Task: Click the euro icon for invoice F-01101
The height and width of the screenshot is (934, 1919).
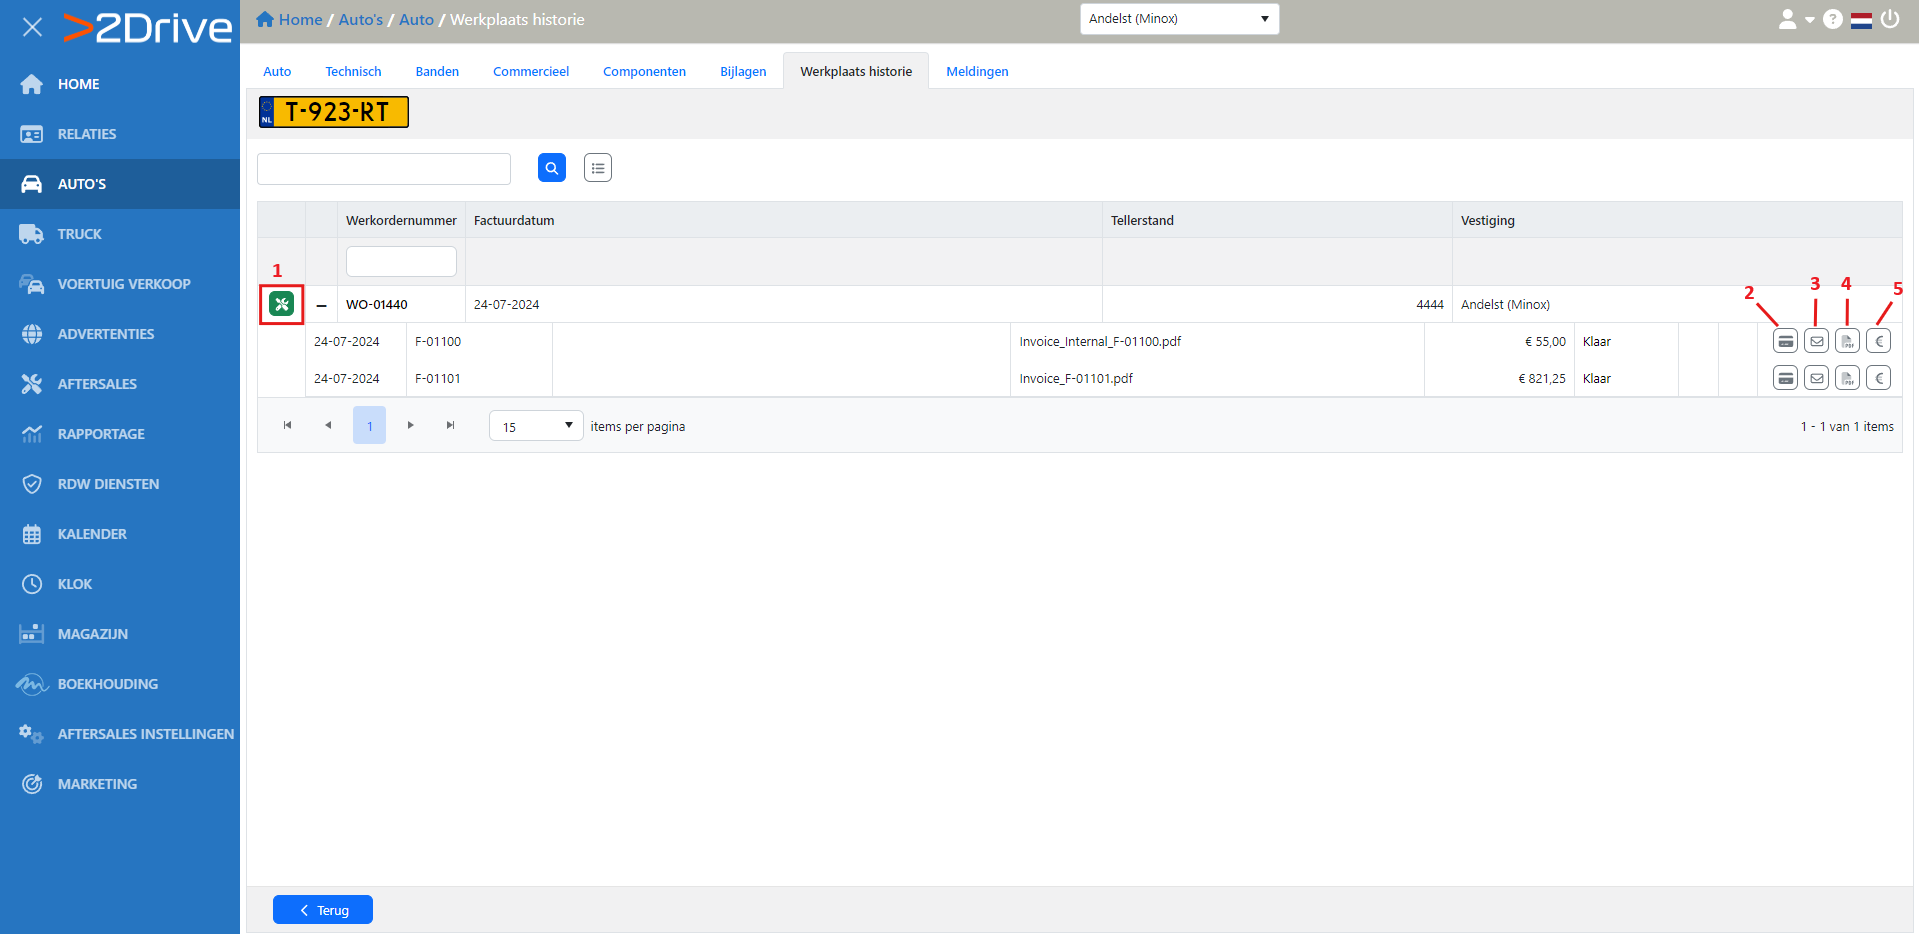Action: point(1878,378)
